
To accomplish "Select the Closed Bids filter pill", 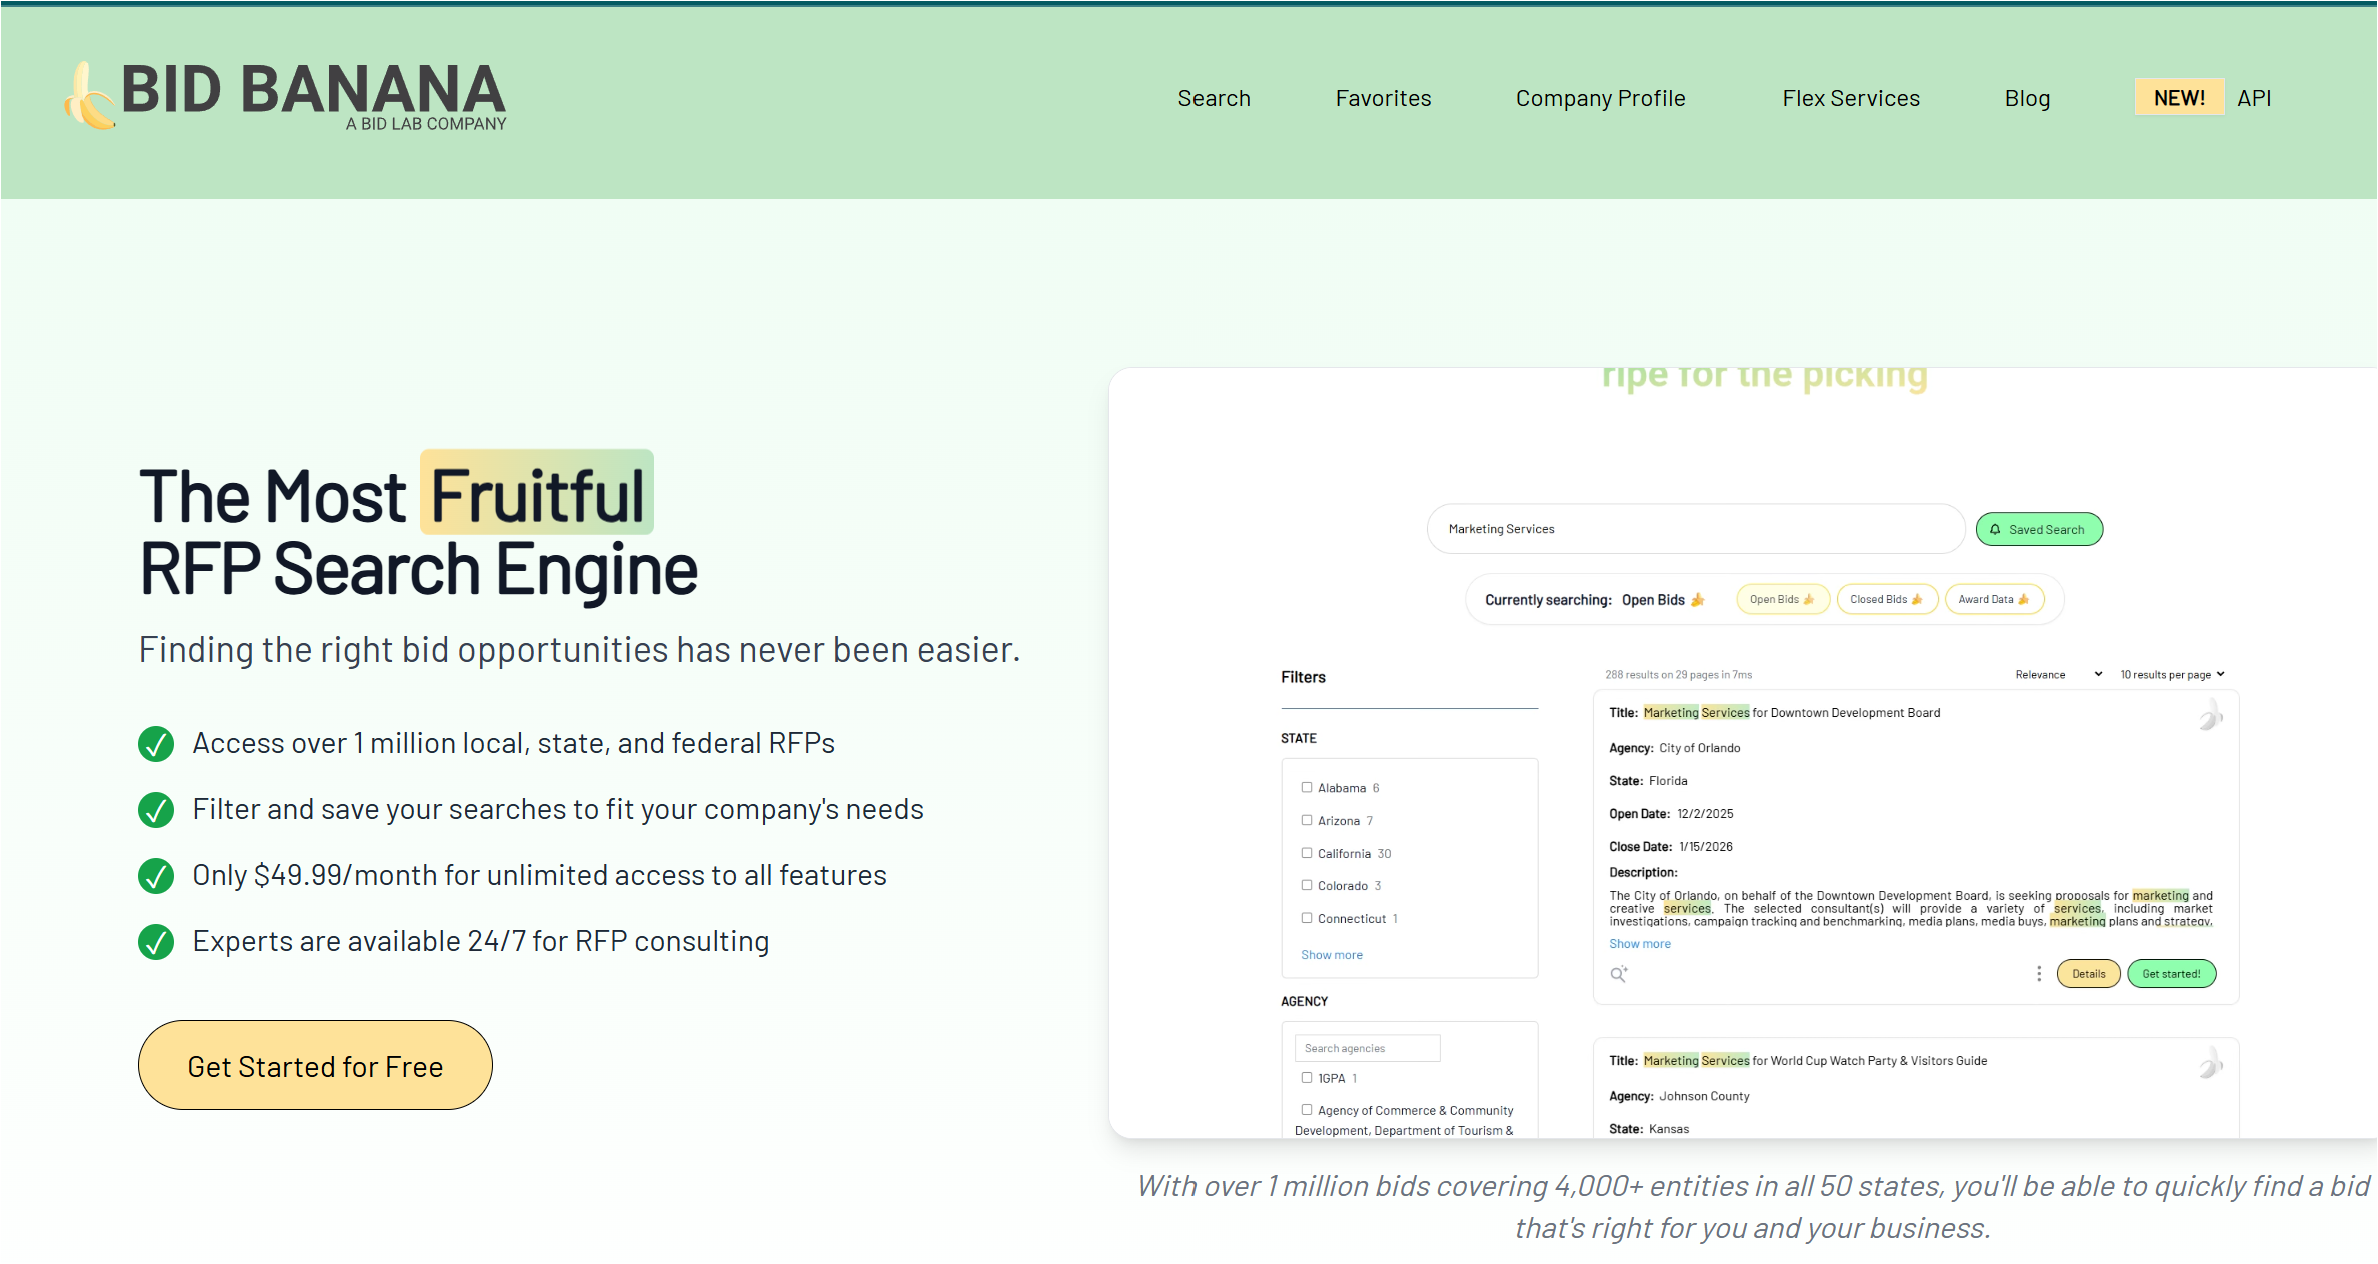I will [x=1886, y=600].
